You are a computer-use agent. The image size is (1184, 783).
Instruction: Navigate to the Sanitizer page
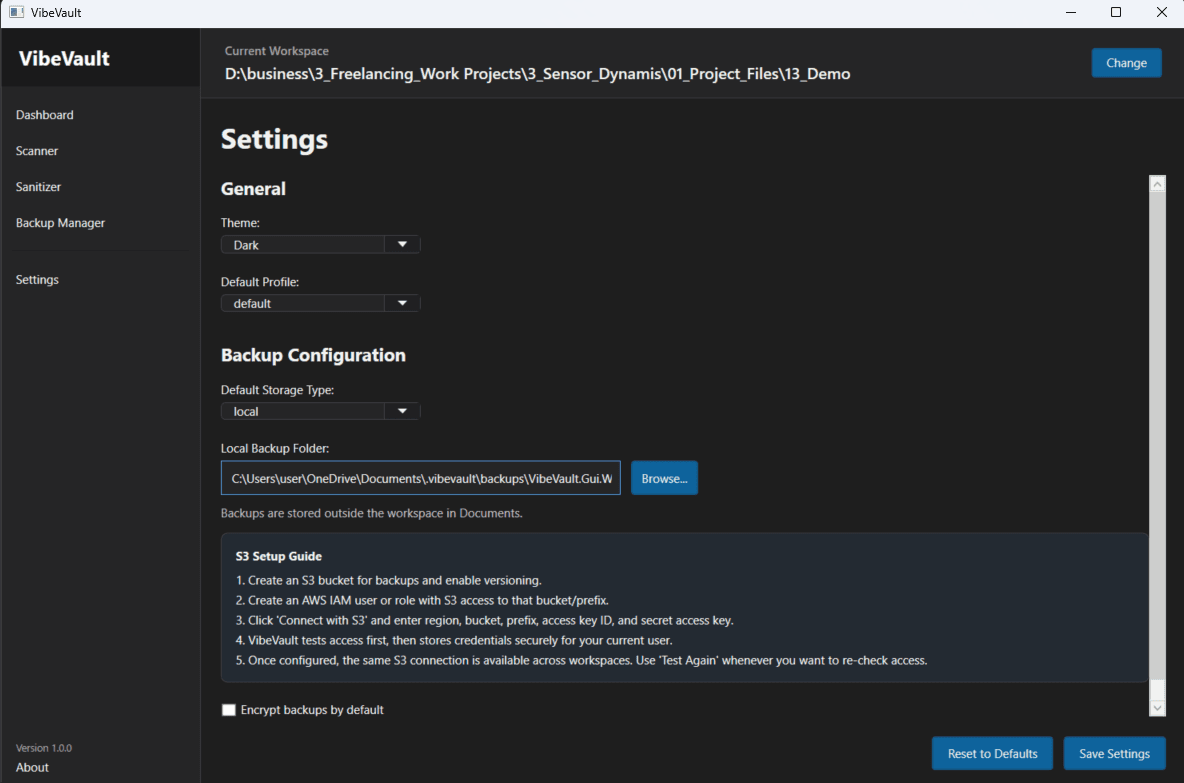pos(38,186)
